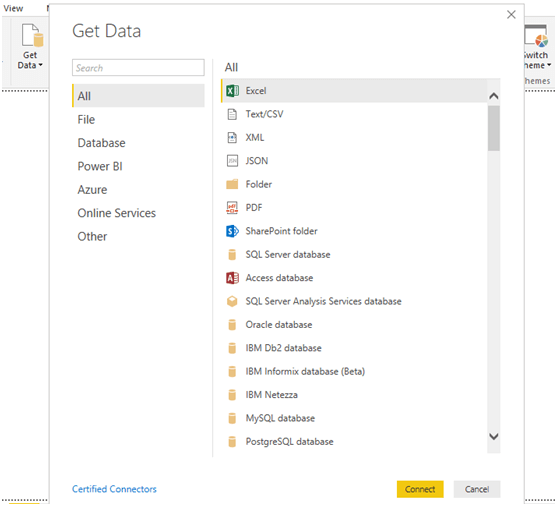
Task: Select the File category
Action: (86, 120)
